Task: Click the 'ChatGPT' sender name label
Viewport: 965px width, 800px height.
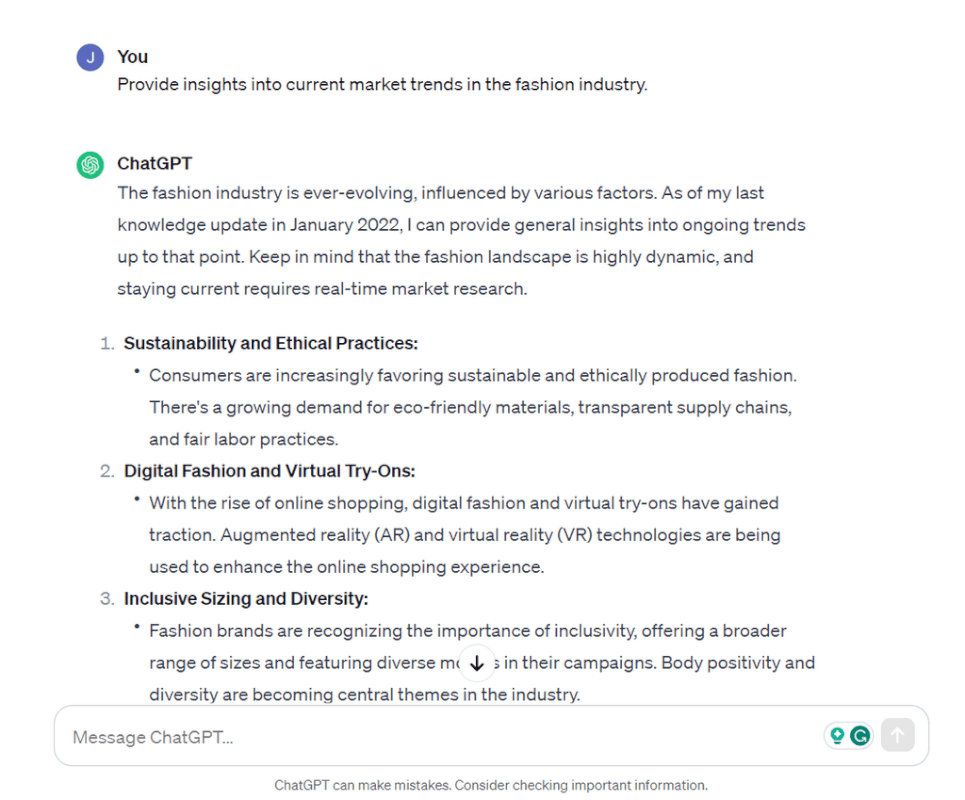Action: [154, 163]
